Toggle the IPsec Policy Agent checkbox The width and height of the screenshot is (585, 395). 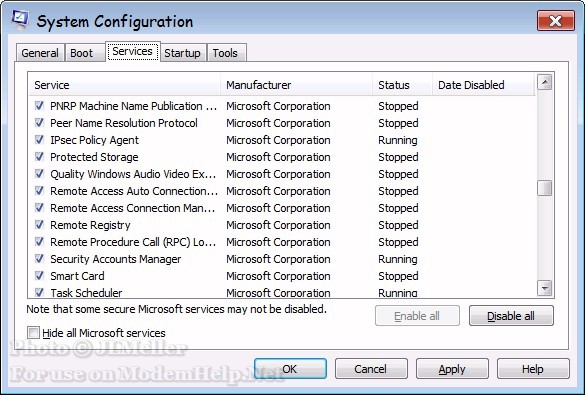(x=39, y=140)
